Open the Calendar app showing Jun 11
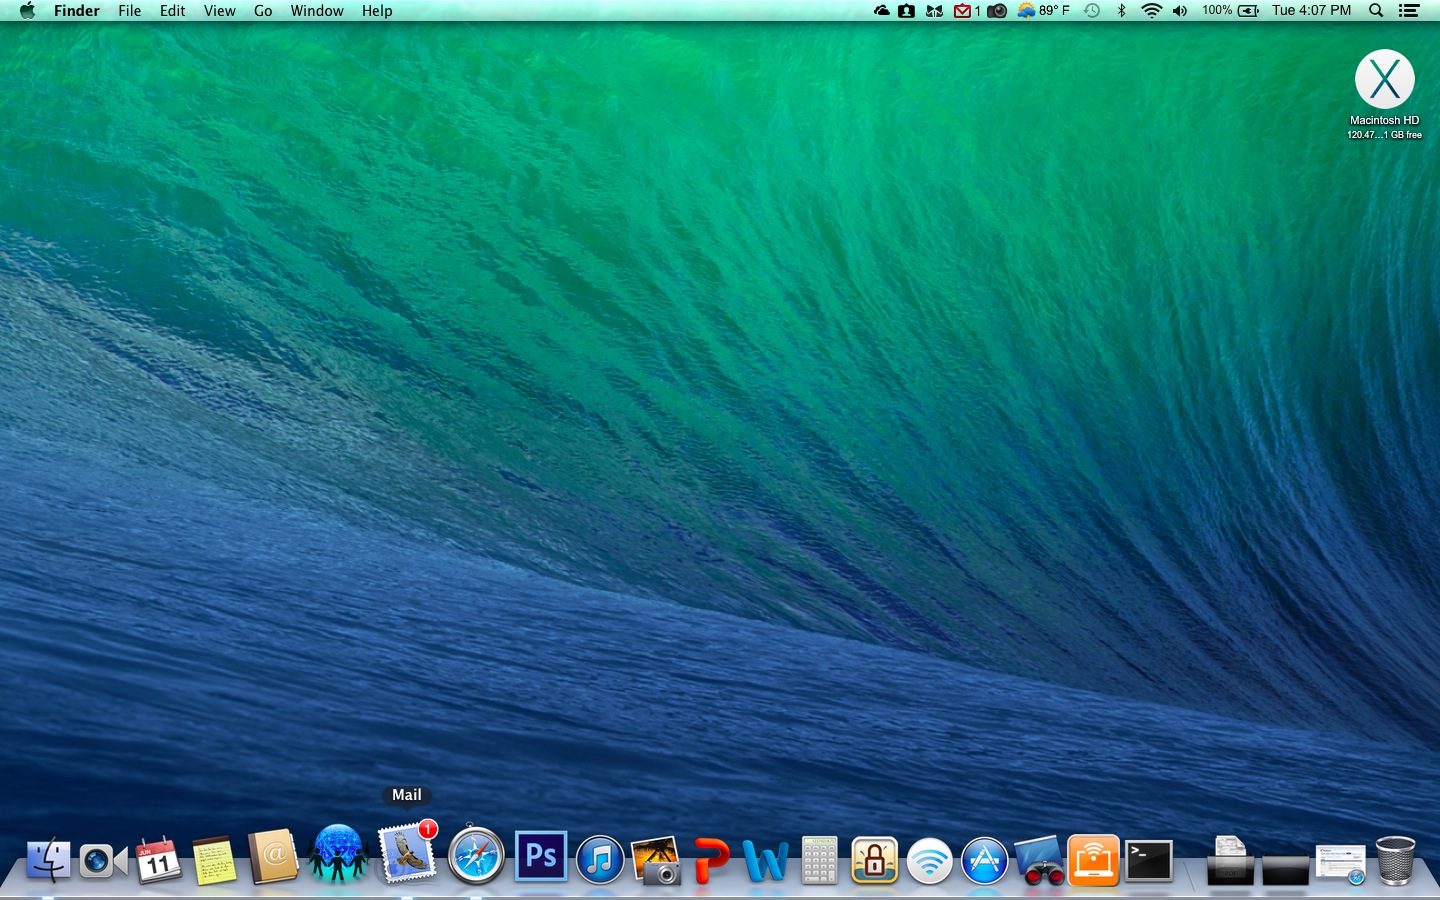The image size is (1440, 900). (158, 861)
